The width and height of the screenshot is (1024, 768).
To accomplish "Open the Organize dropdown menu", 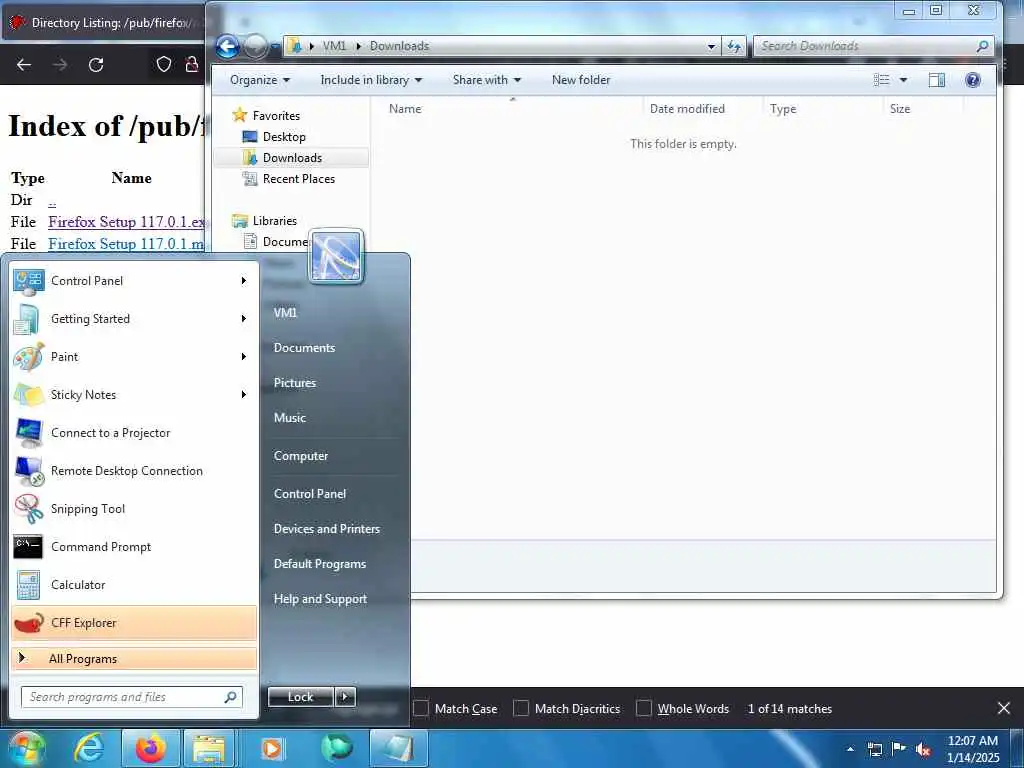I will pos(260,80).
